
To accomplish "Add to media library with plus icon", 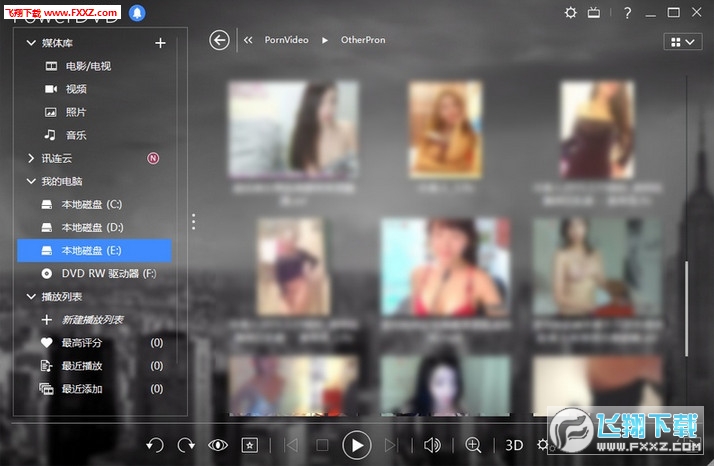I will (x=160, y=43).
